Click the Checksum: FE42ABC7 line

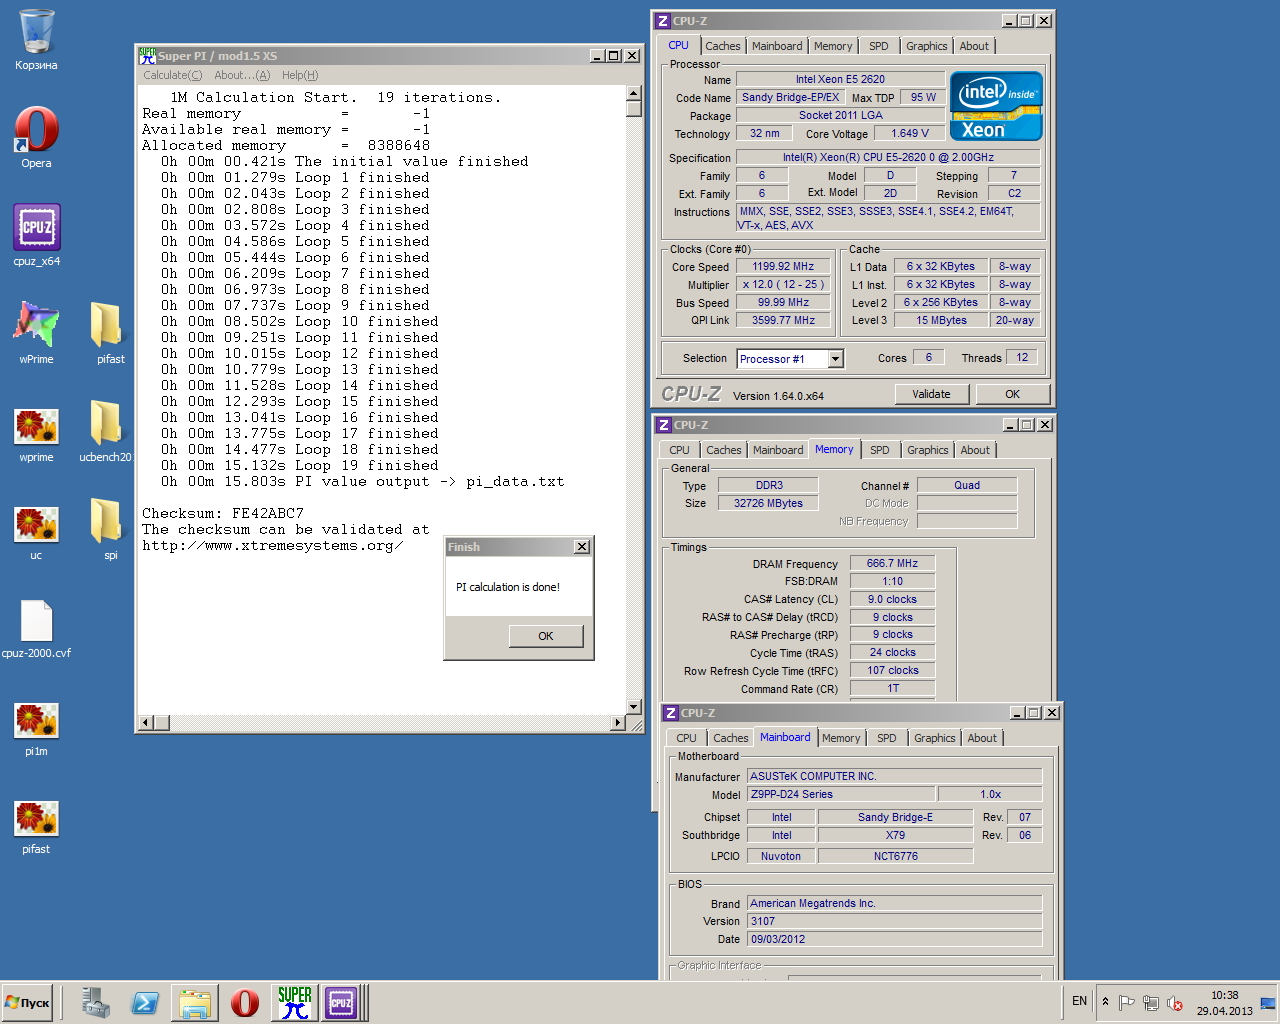point(223,513)
